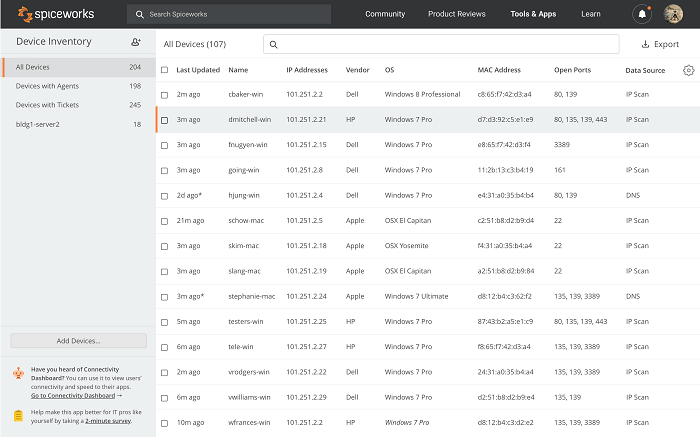Open the Learn menu

click(591, 14)
